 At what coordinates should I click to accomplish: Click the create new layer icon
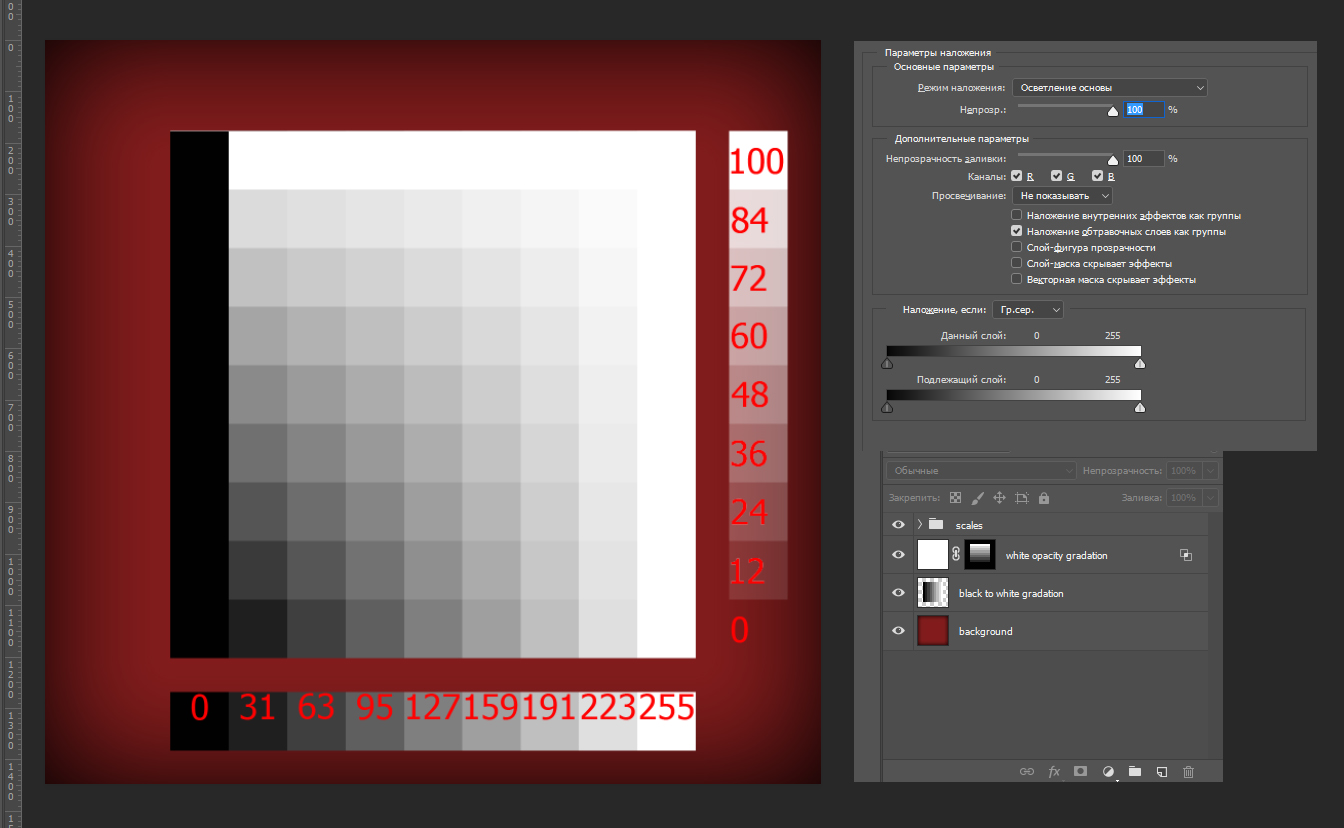(1162, 771)
